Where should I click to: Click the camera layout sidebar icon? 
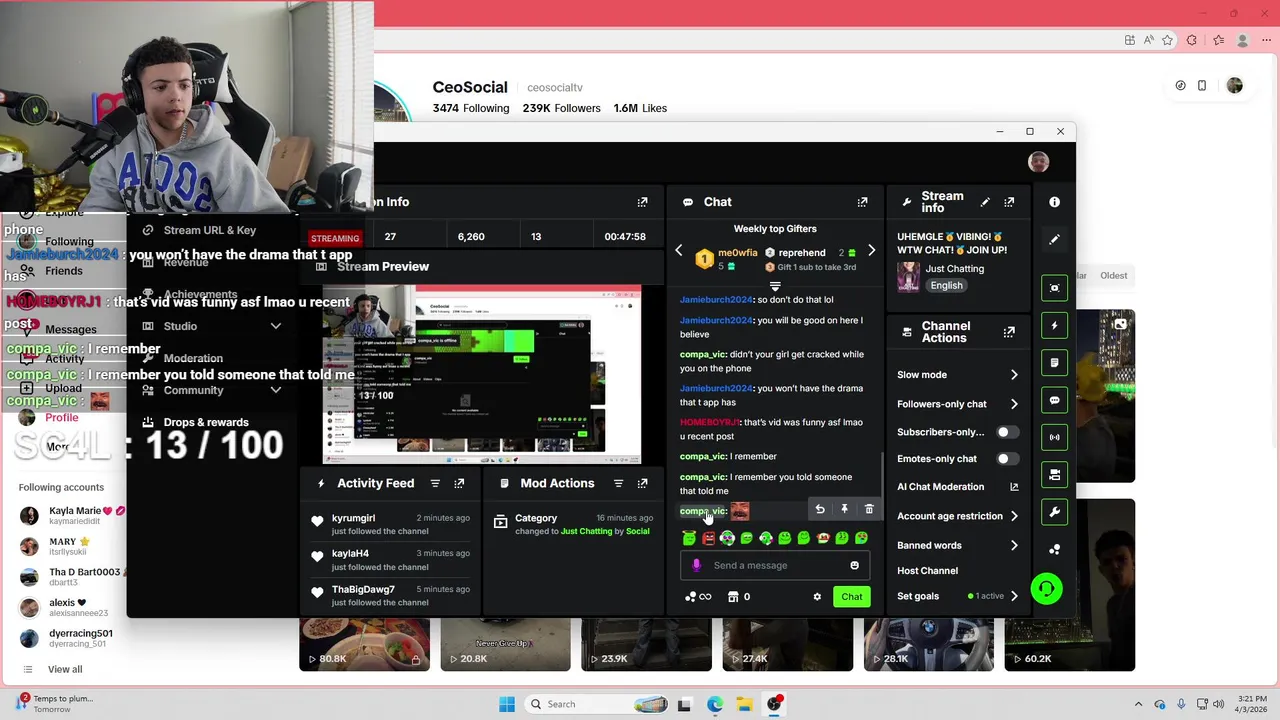1054,475
